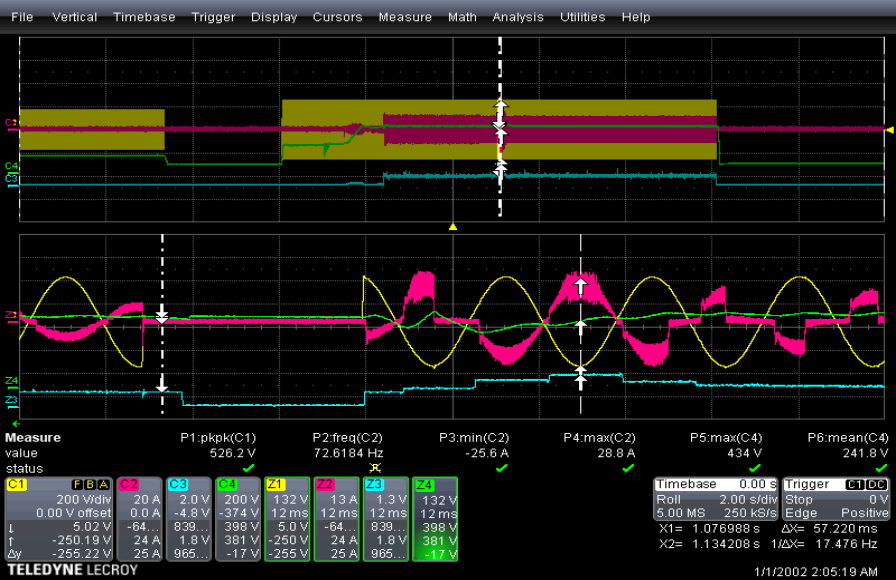The width and height of the screenshot is (896, 580).
Task: Click the C1 badge in Trigger descriptor
Action: 855,485
